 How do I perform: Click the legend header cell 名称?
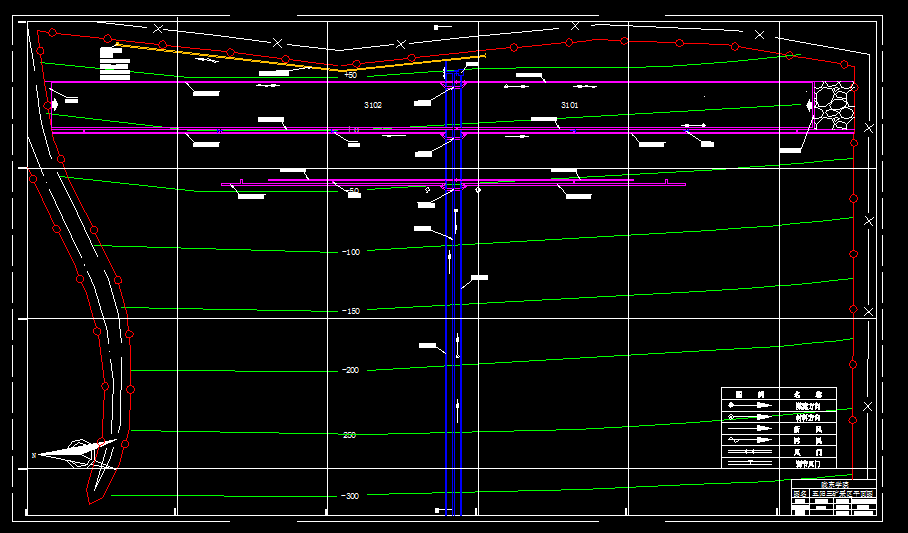point(808,394)
